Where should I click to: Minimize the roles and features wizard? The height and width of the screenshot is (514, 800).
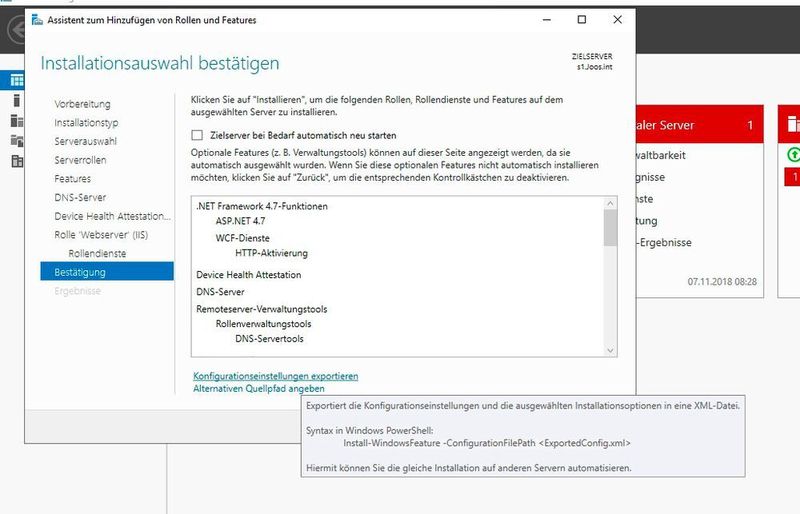[x=547, y=19]
